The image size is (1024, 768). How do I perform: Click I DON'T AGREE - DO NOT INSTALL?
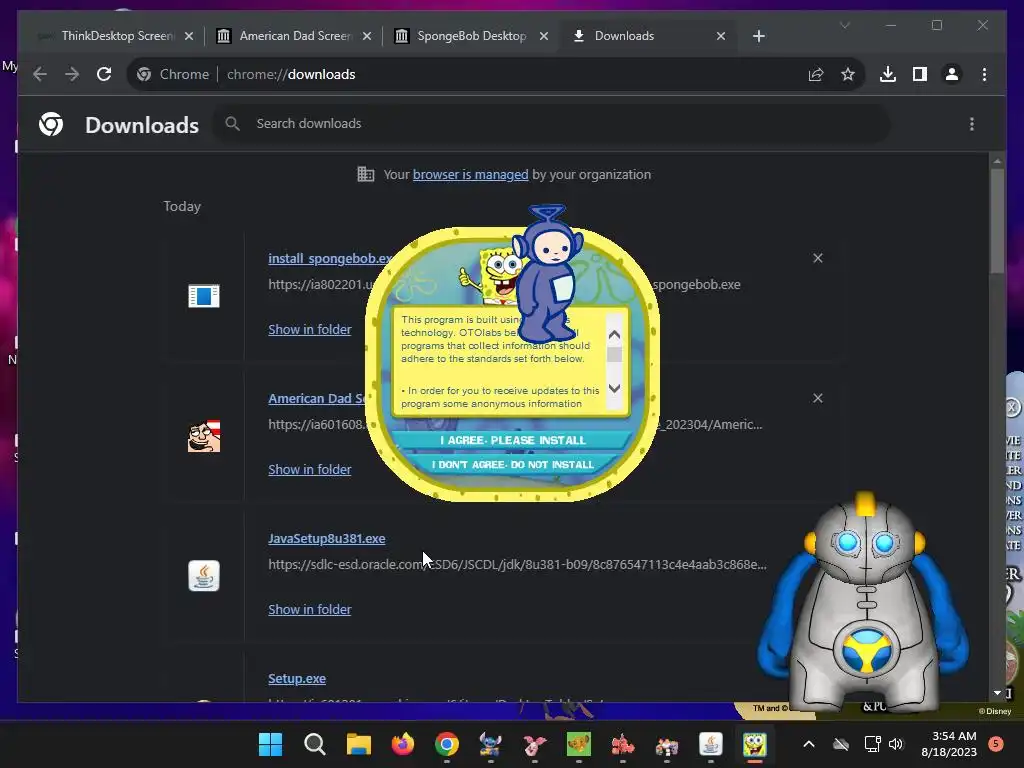[512, 464]
